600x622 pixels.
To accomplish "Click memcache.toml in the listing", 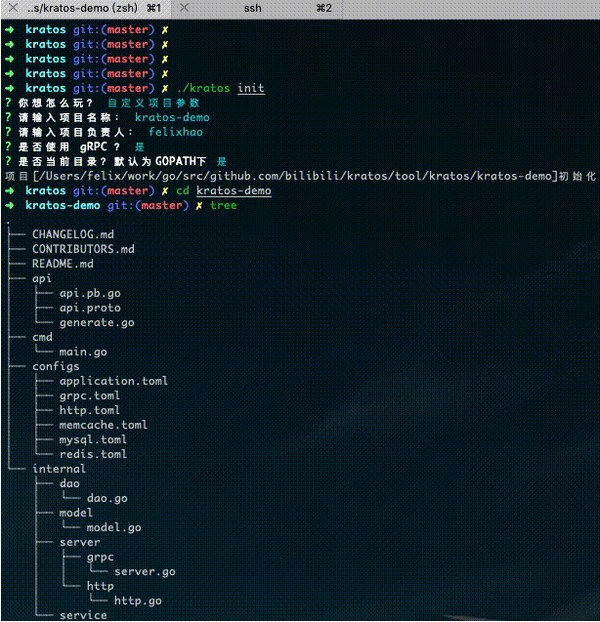I will tap(103, 425).
